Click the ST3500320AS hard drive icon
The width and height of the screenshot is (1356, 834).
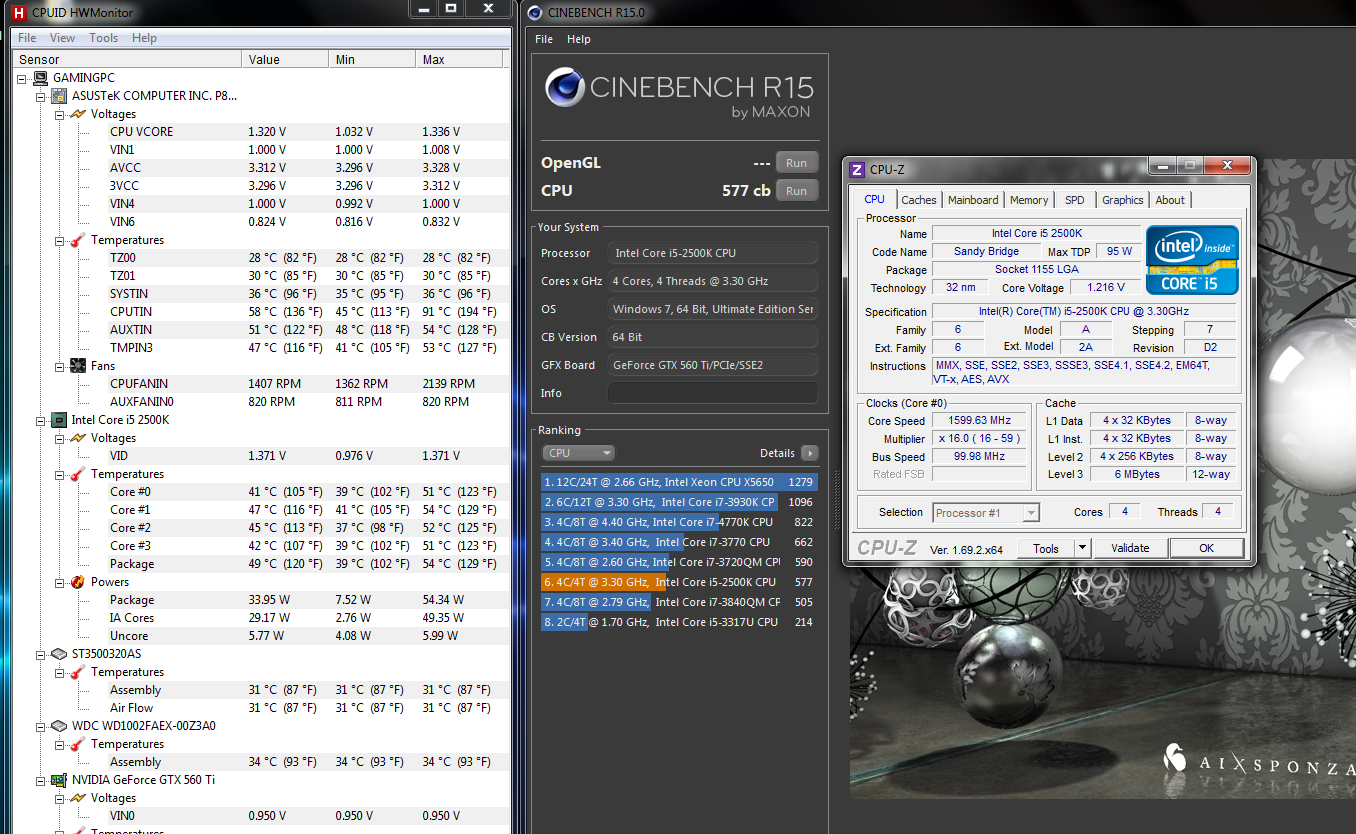59,654
